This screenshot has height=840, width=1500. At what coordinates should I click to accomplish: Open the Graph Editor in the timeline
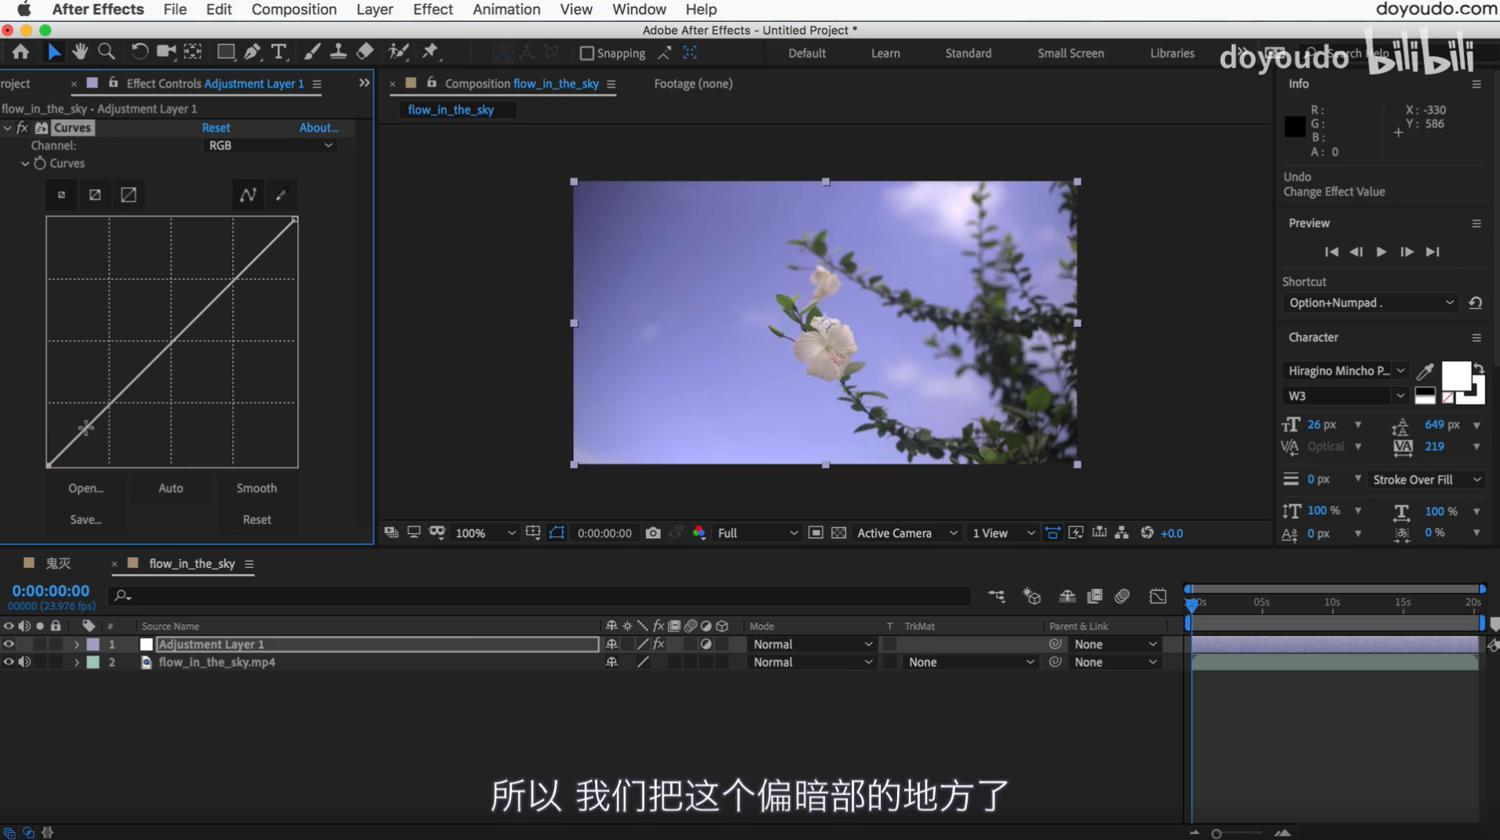click(1157, 596)
